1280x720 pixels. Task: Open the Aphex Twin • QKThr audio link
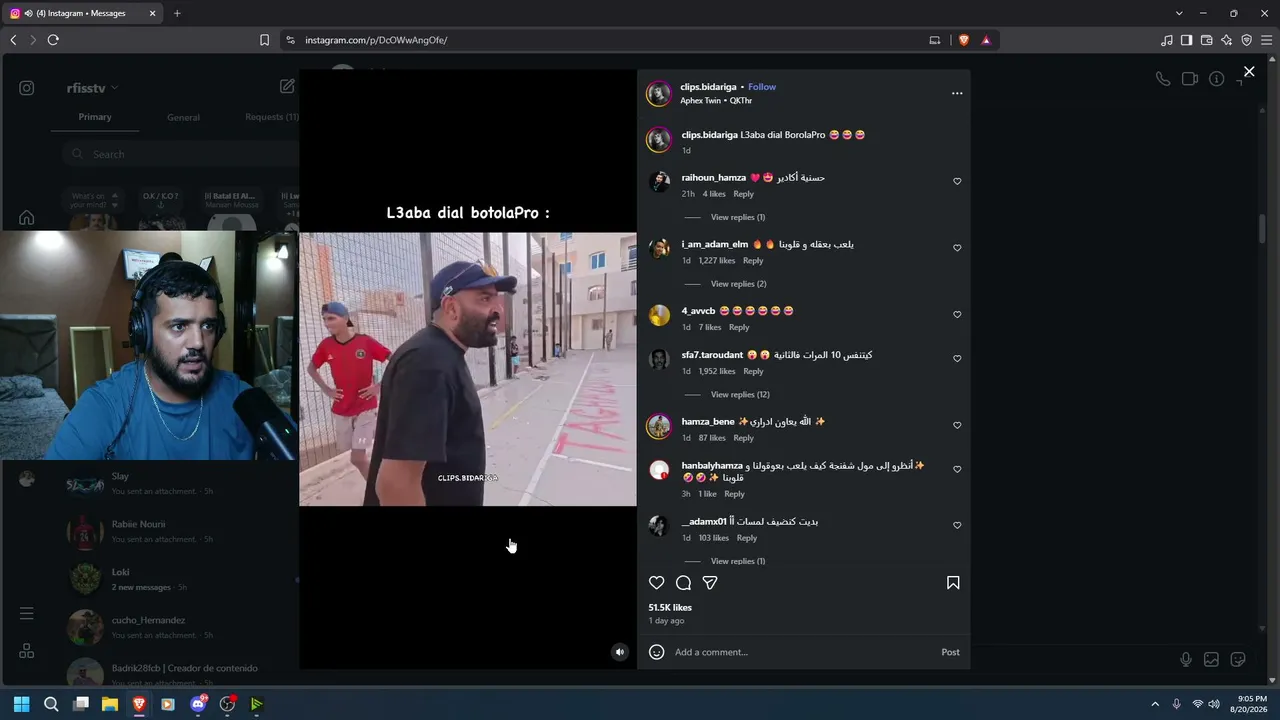point(716,101)
